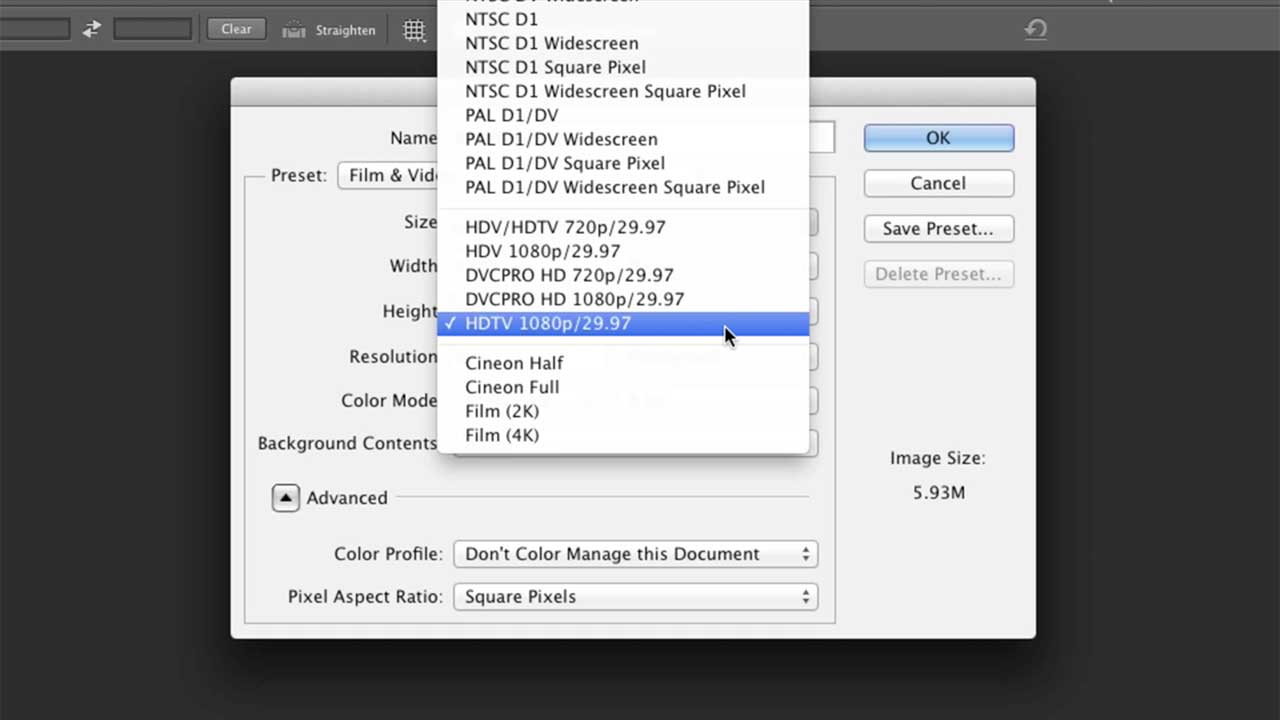Click the document Name input field

pos(822,137)
